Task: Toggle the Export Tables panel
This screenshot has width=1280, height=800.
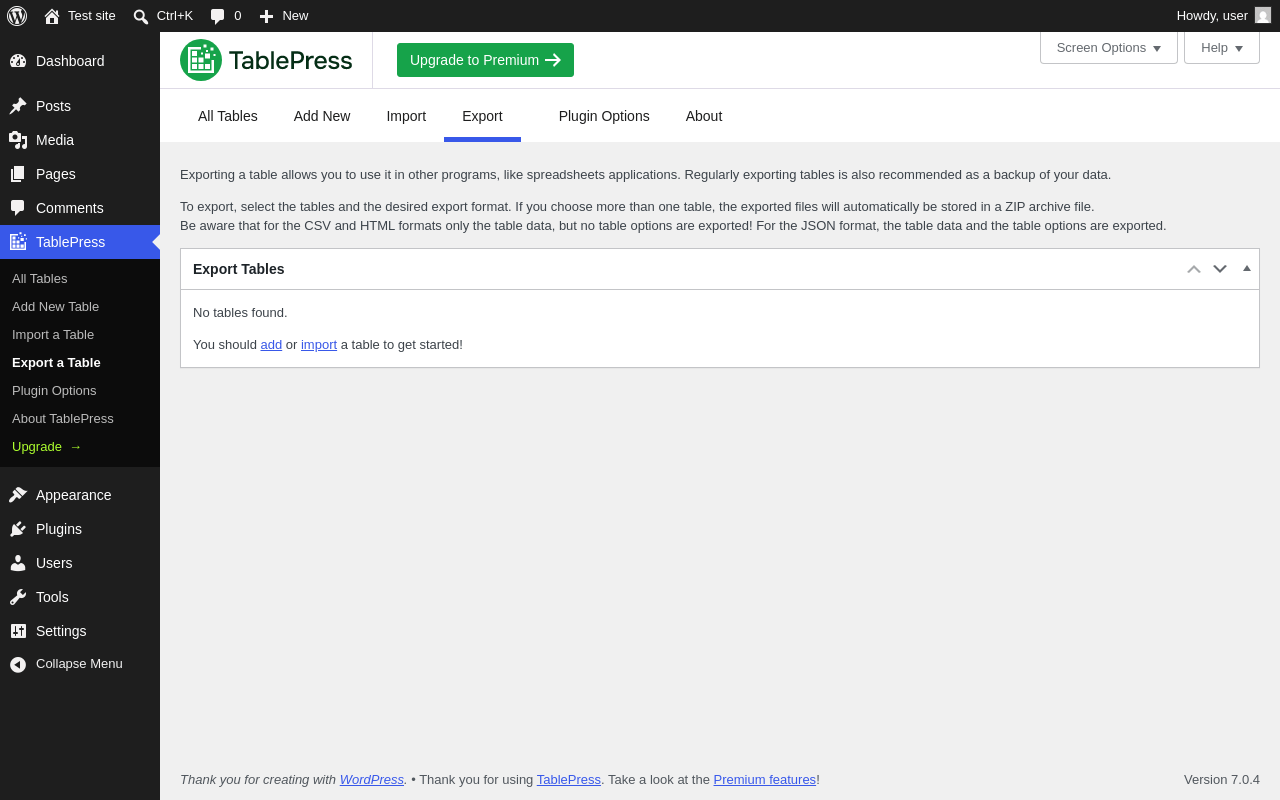Action: (x=1247, y=268)
